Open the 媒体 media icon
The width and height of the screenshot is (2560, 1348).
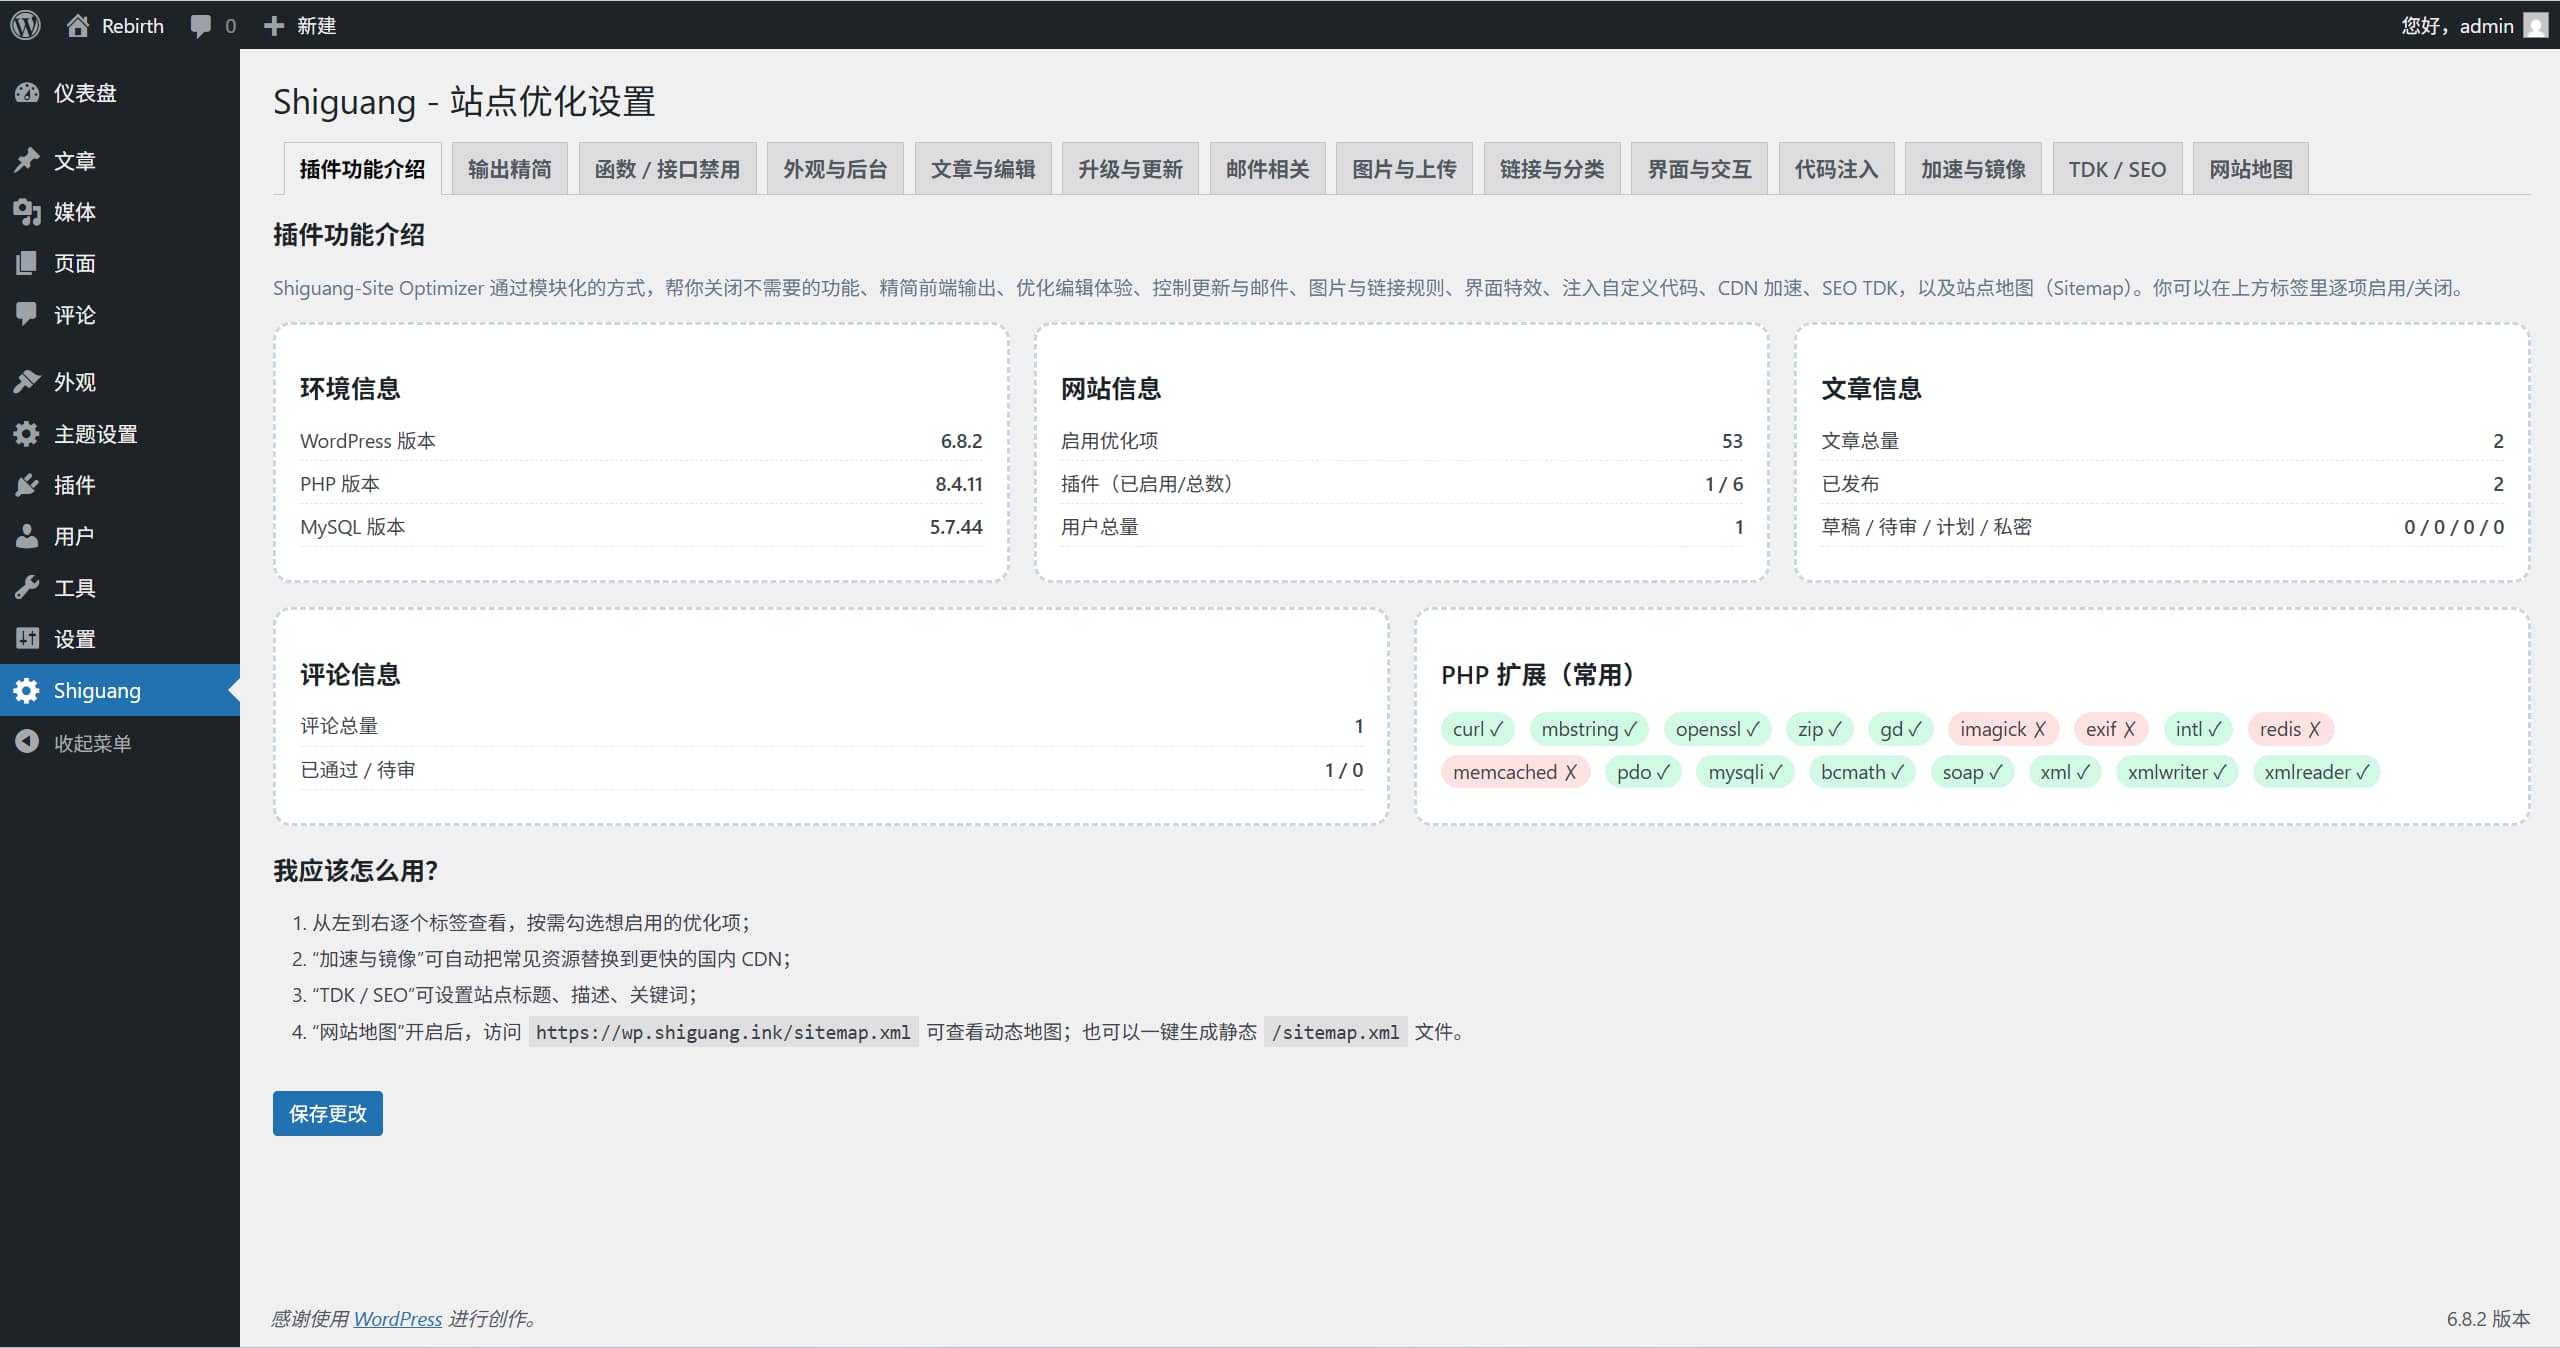tap(27, 211)
